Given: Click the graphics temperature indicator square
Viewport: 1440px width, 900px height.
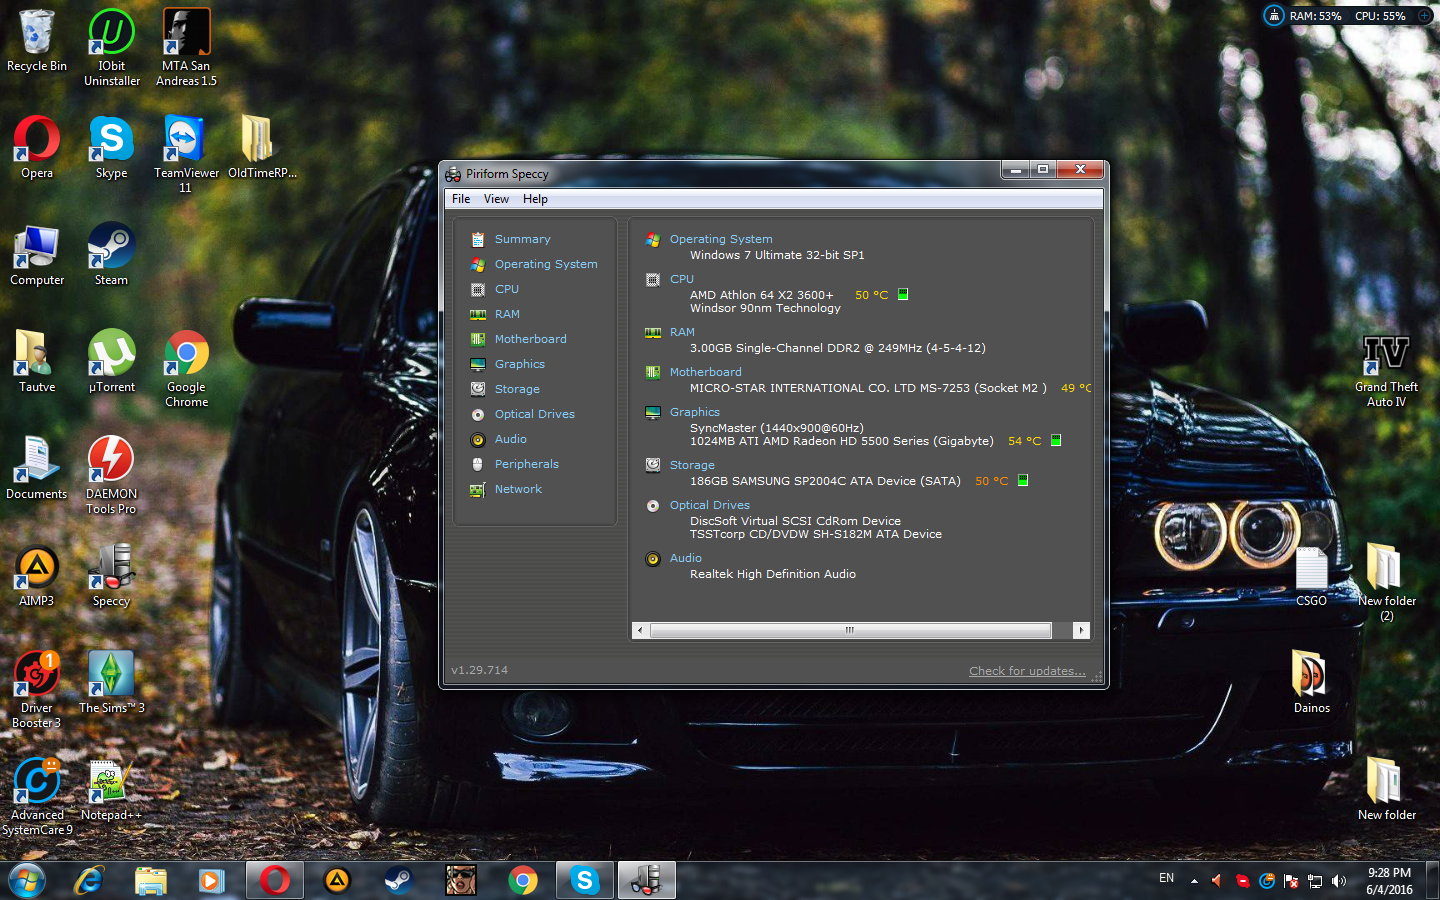Looking at the screenshot, I should point(1056,440).
